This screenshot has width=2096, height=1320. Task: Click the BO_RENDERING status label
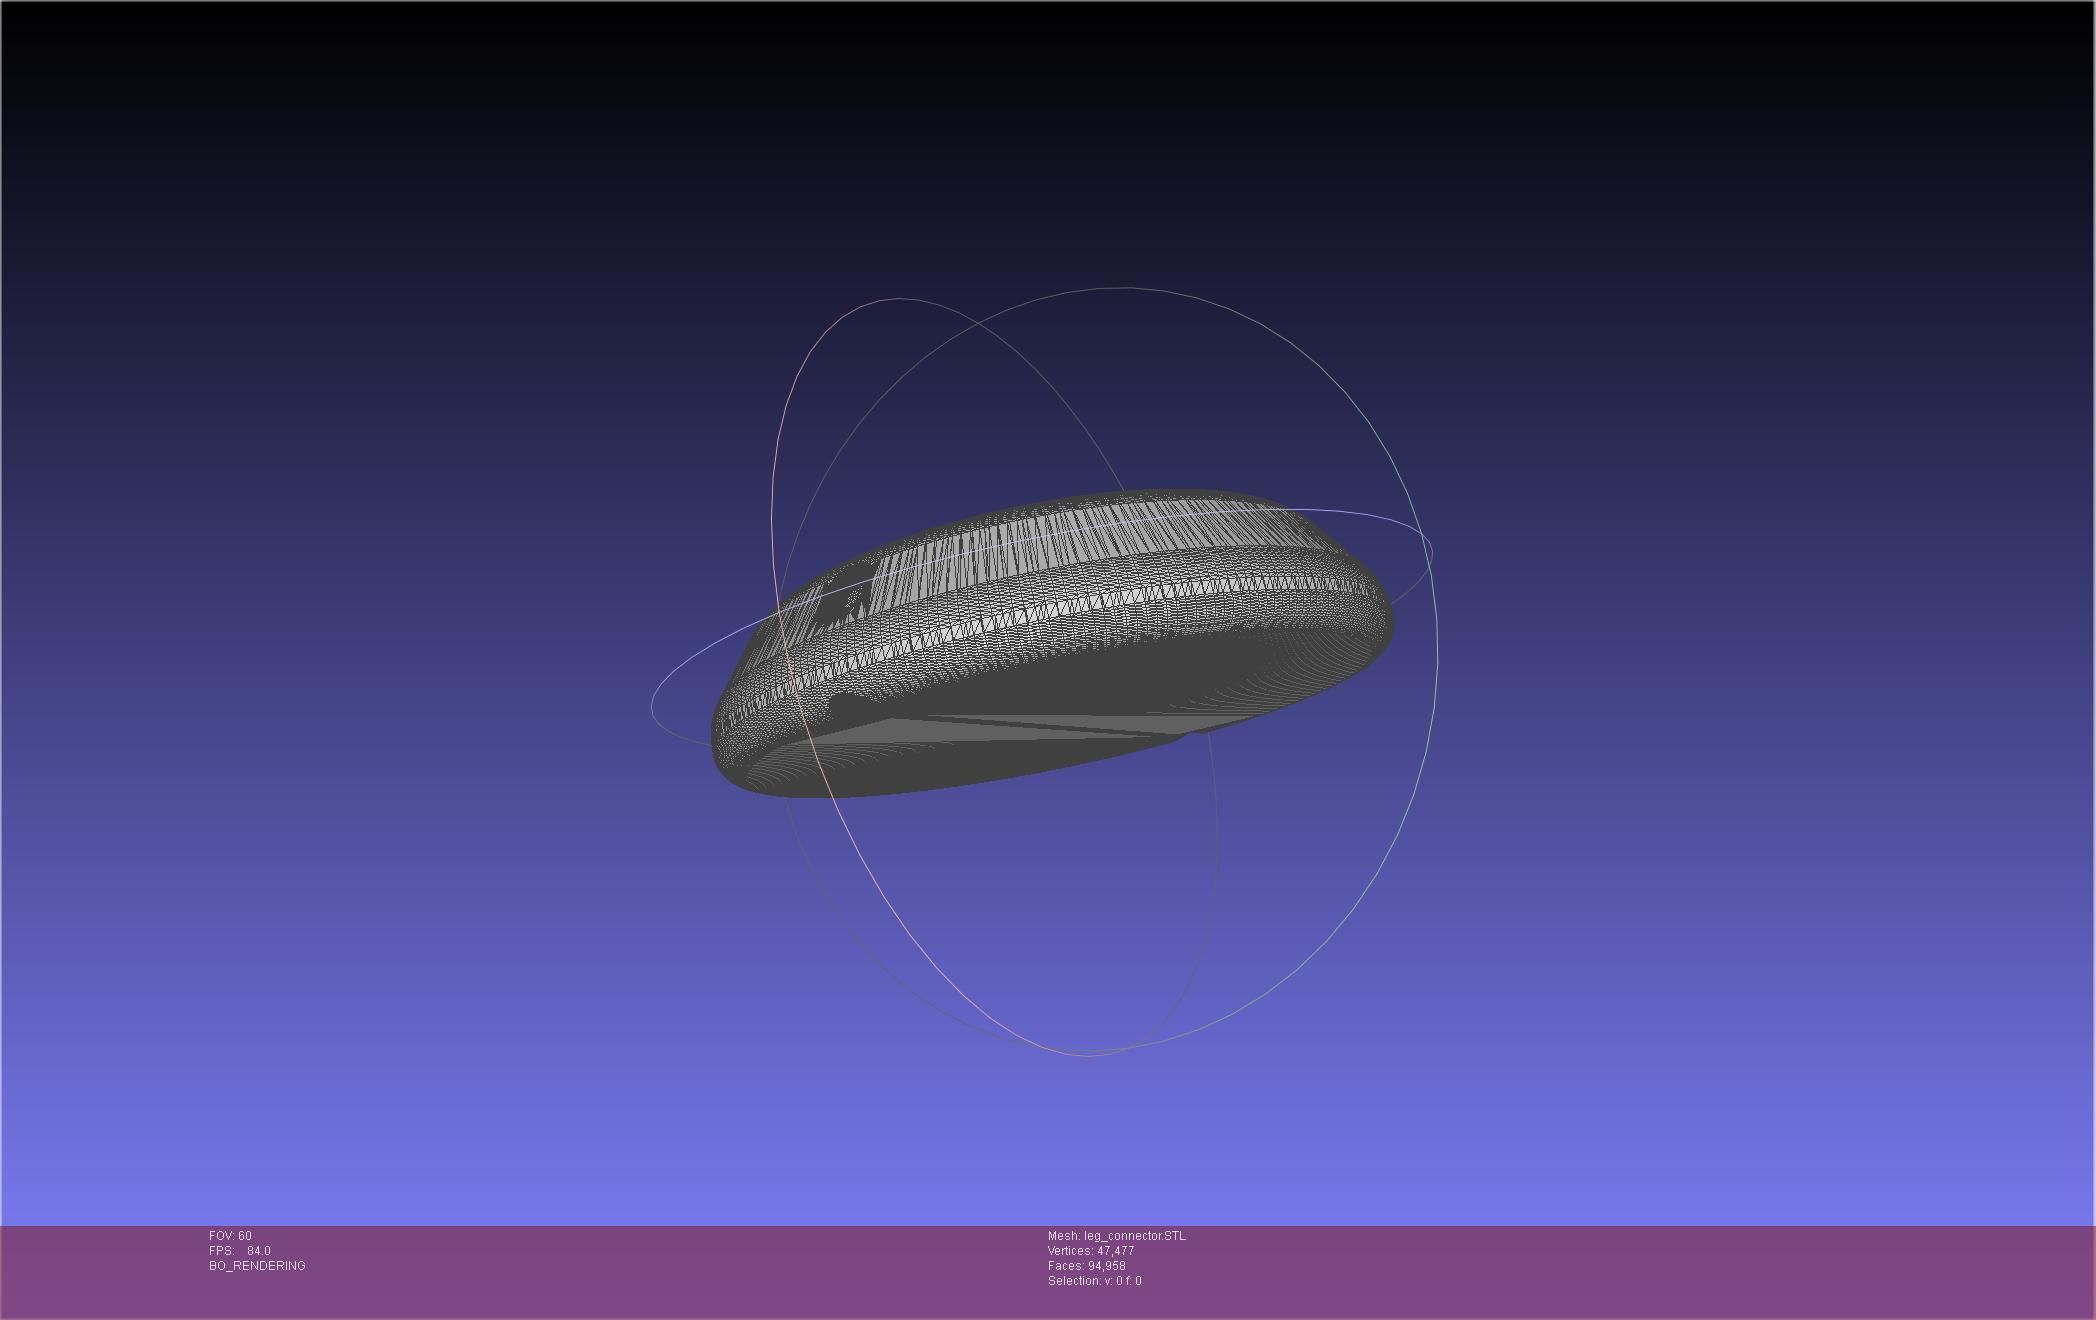pyautogui.click(x=257, y=1266)
